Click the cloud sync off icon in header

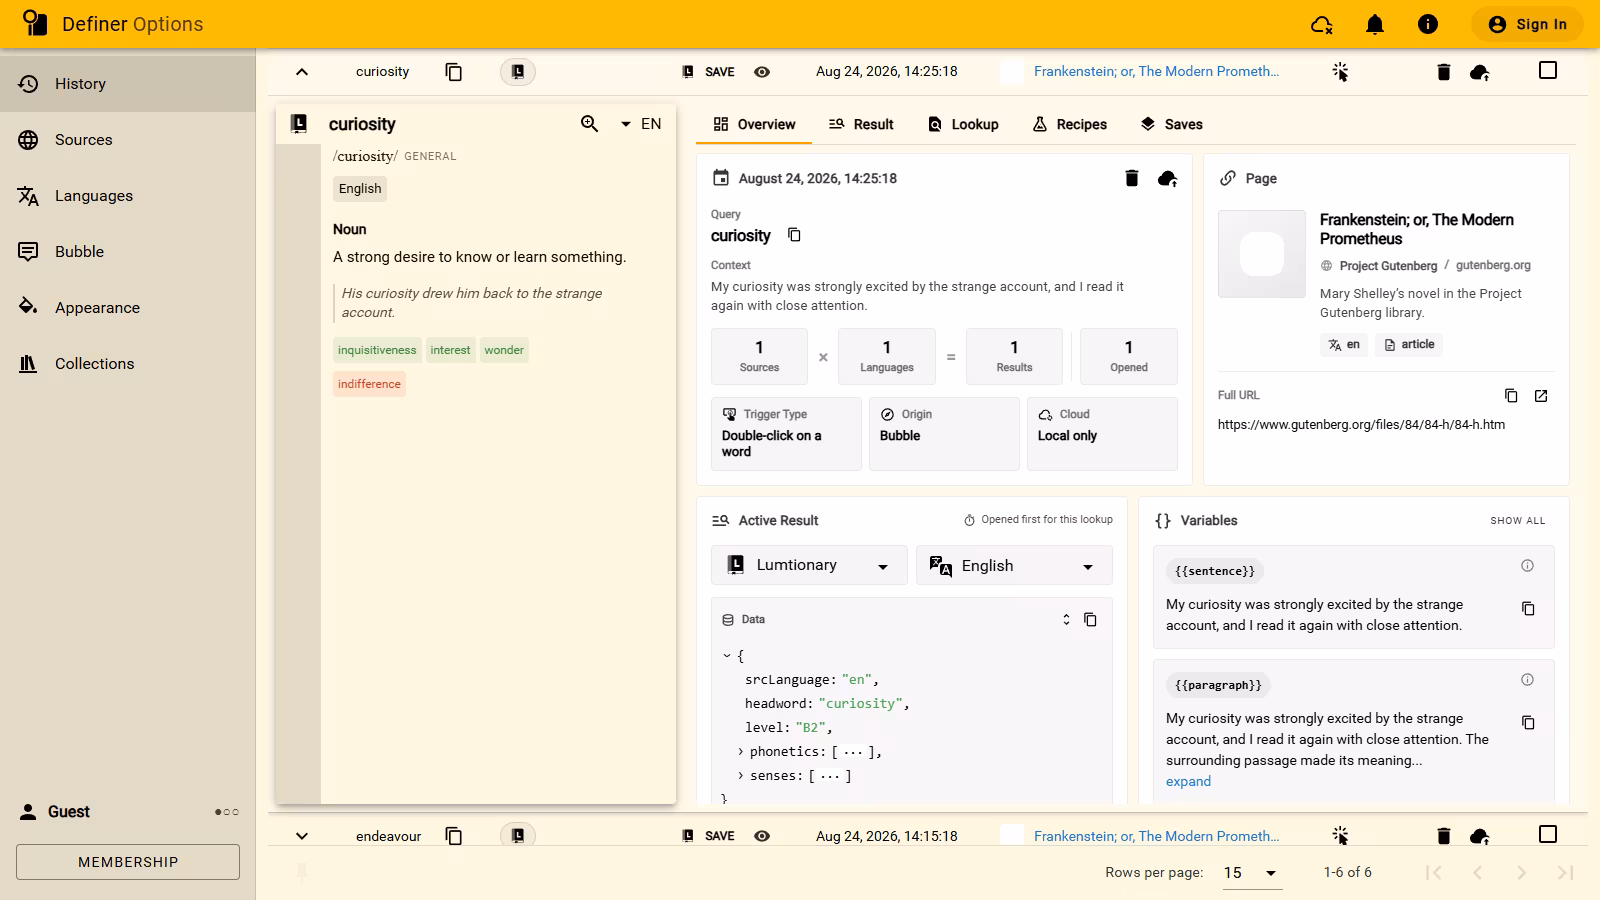tap(1322, 24)
